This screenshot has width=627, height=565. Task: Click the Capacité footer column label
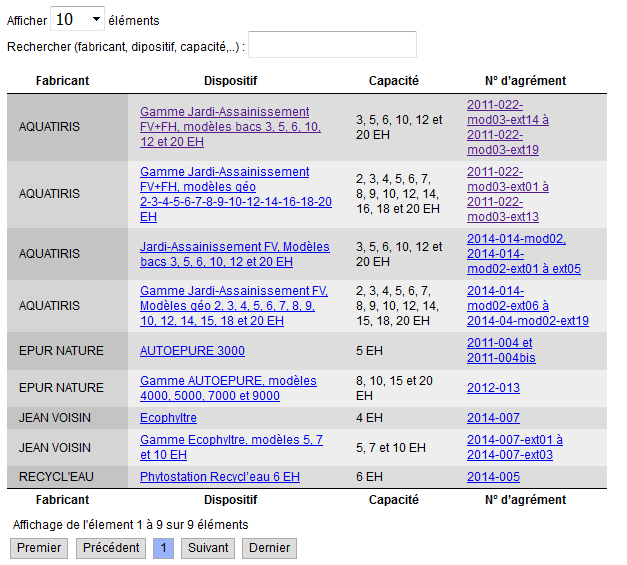point(393,500)
